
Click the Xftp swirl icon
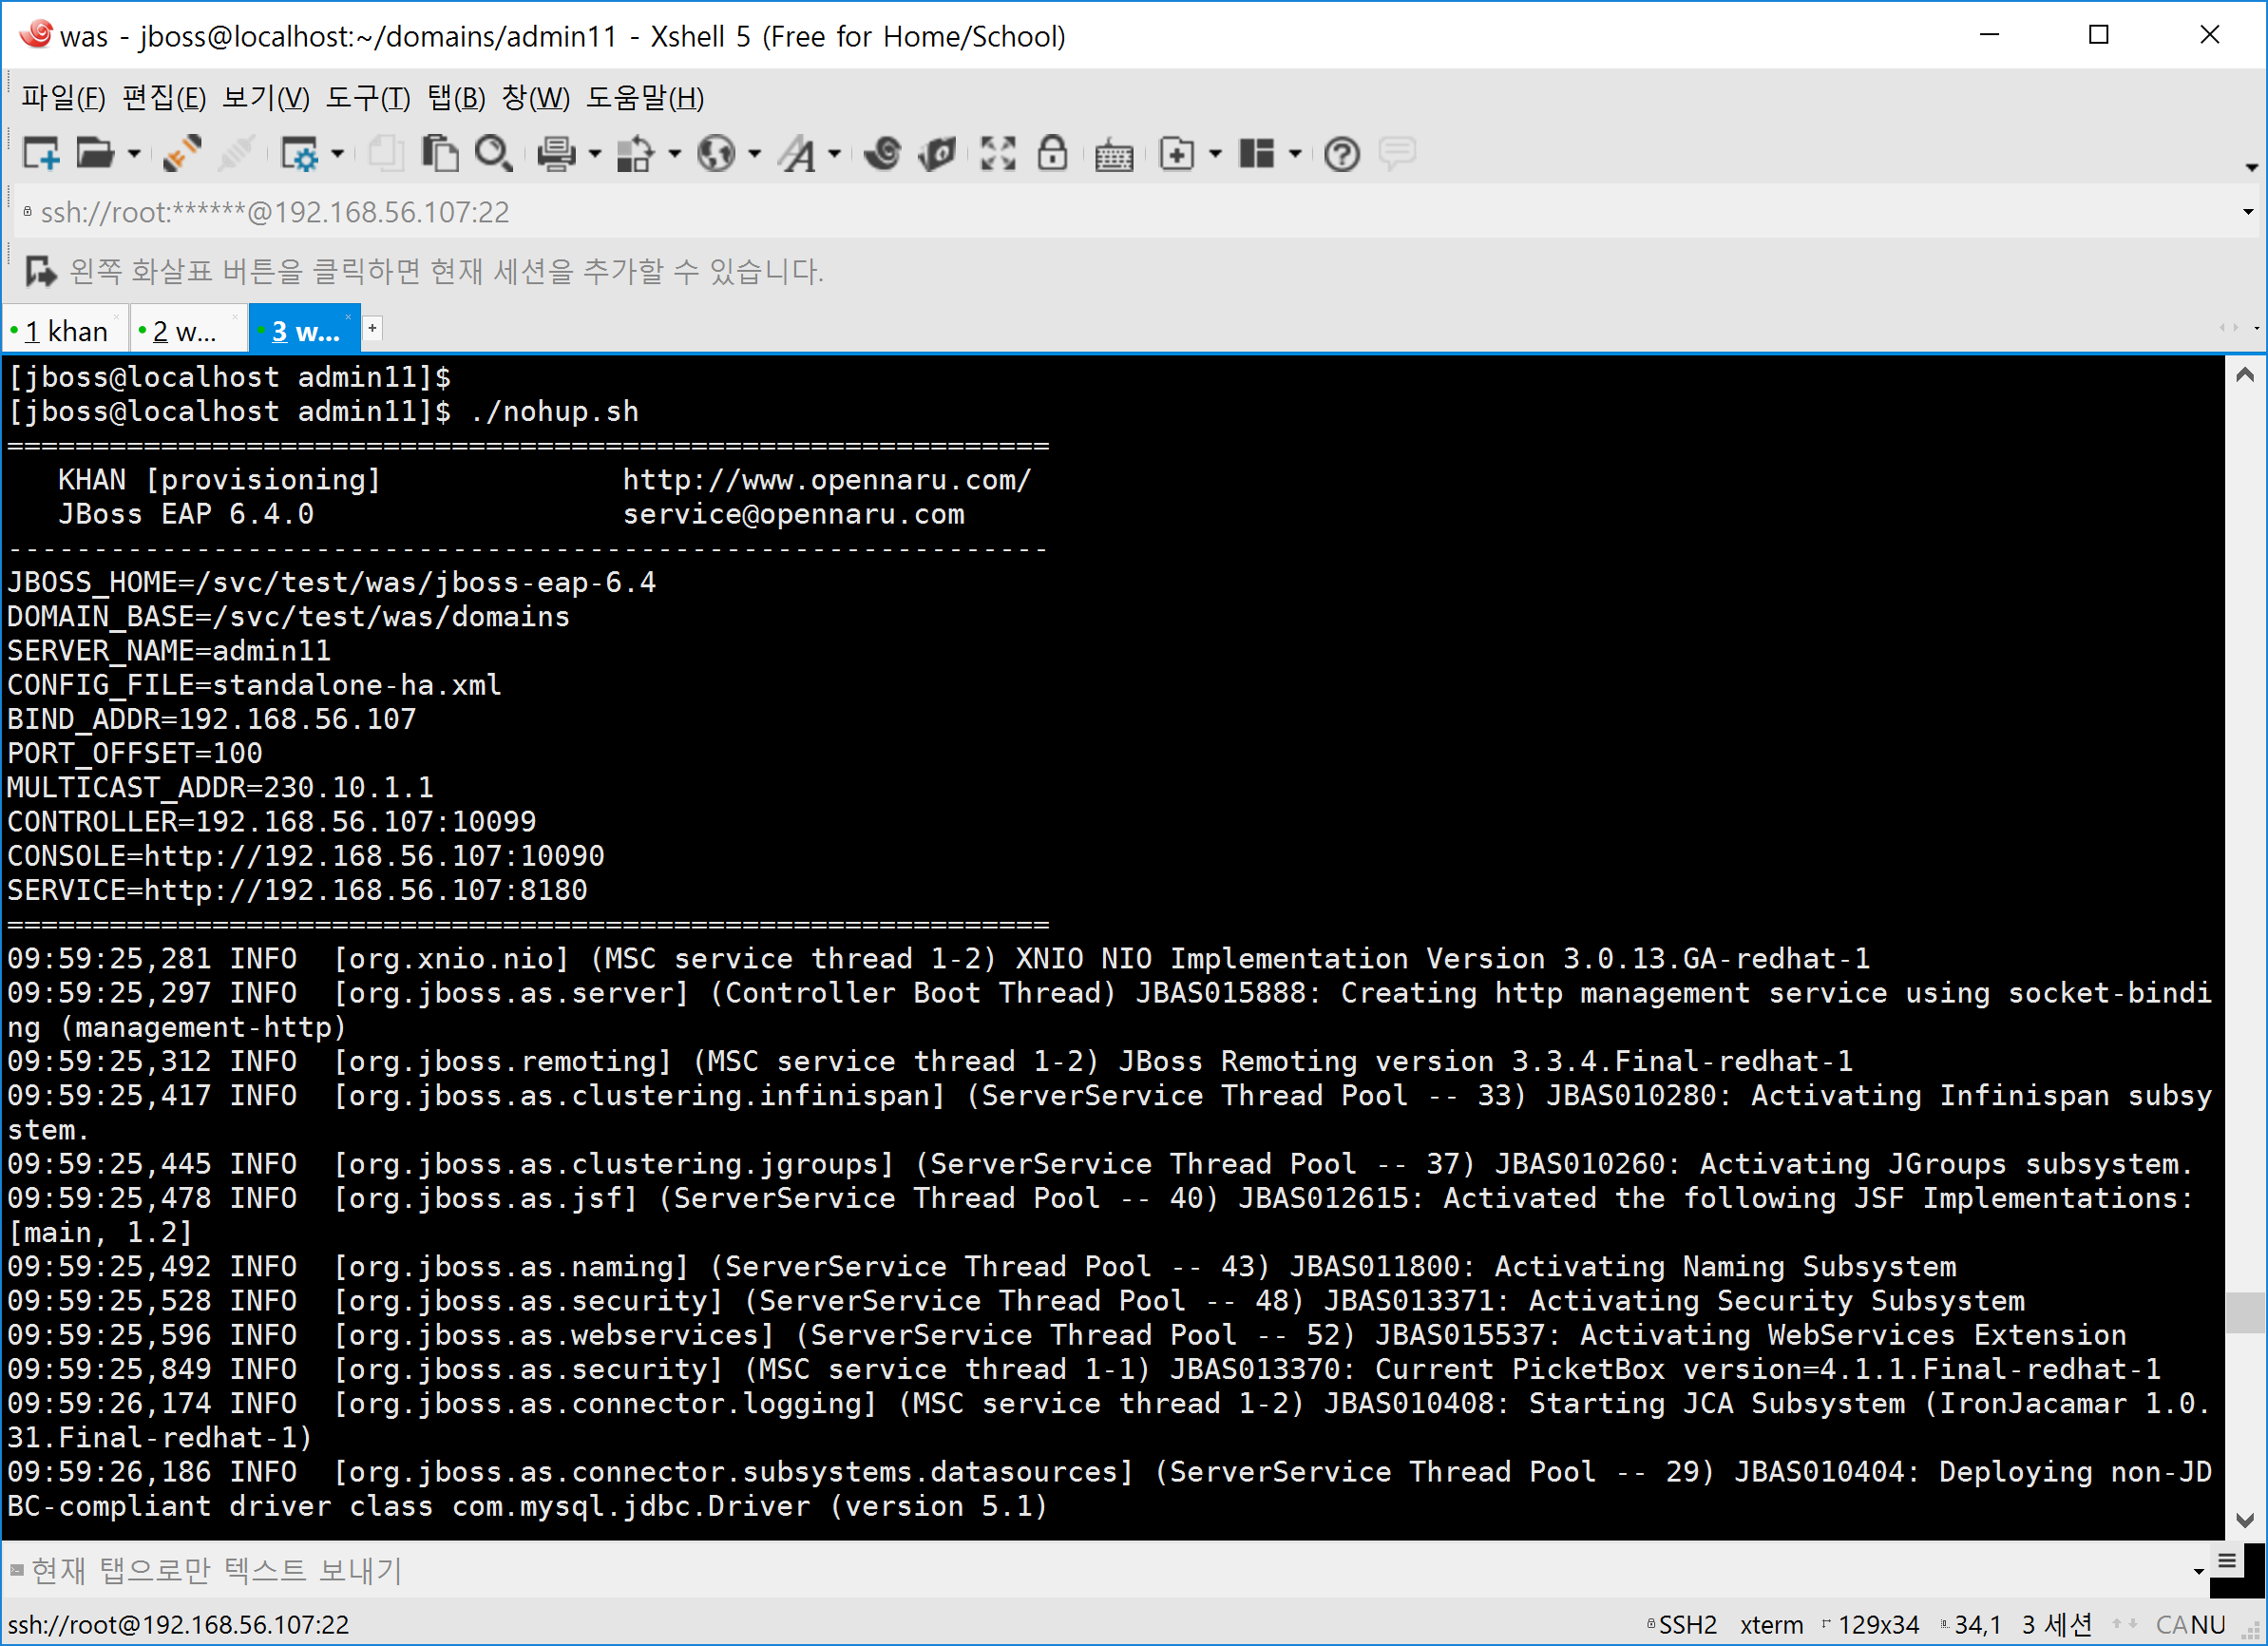click(883, 154)
